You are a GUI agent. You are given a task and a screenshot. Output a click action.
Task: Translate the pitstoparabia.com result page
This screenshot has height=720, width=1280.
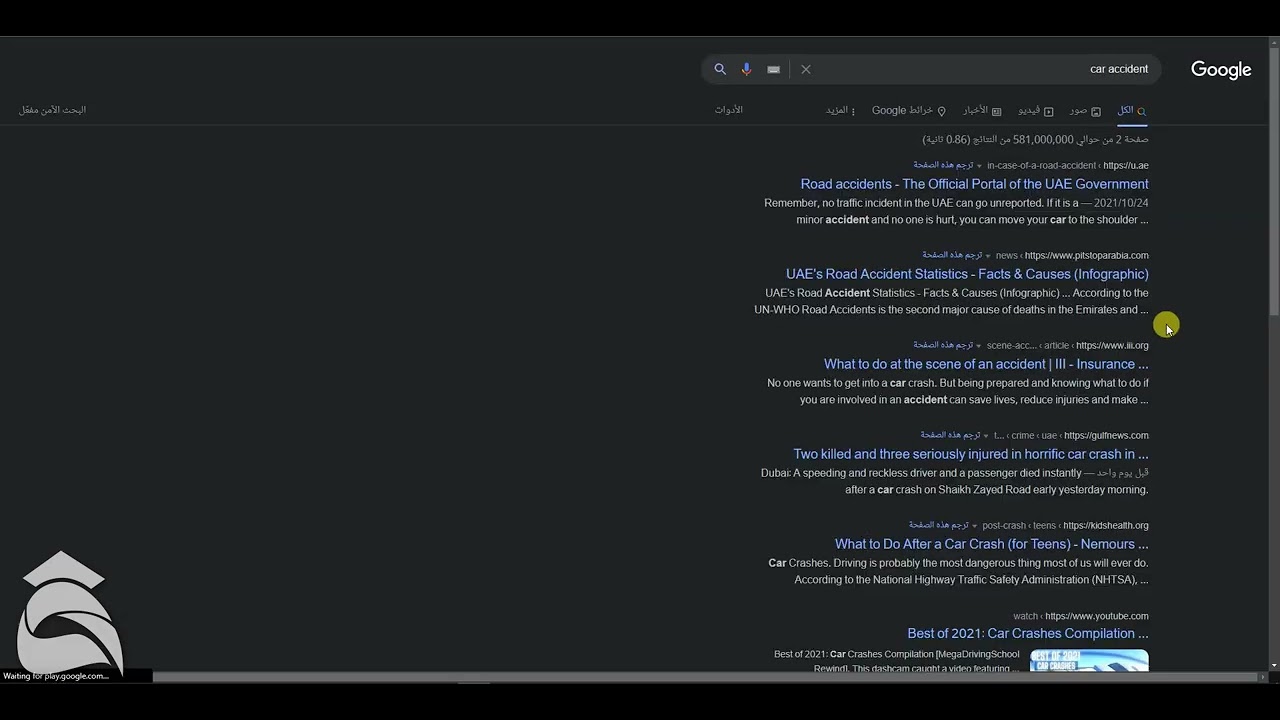coord(952,255)
